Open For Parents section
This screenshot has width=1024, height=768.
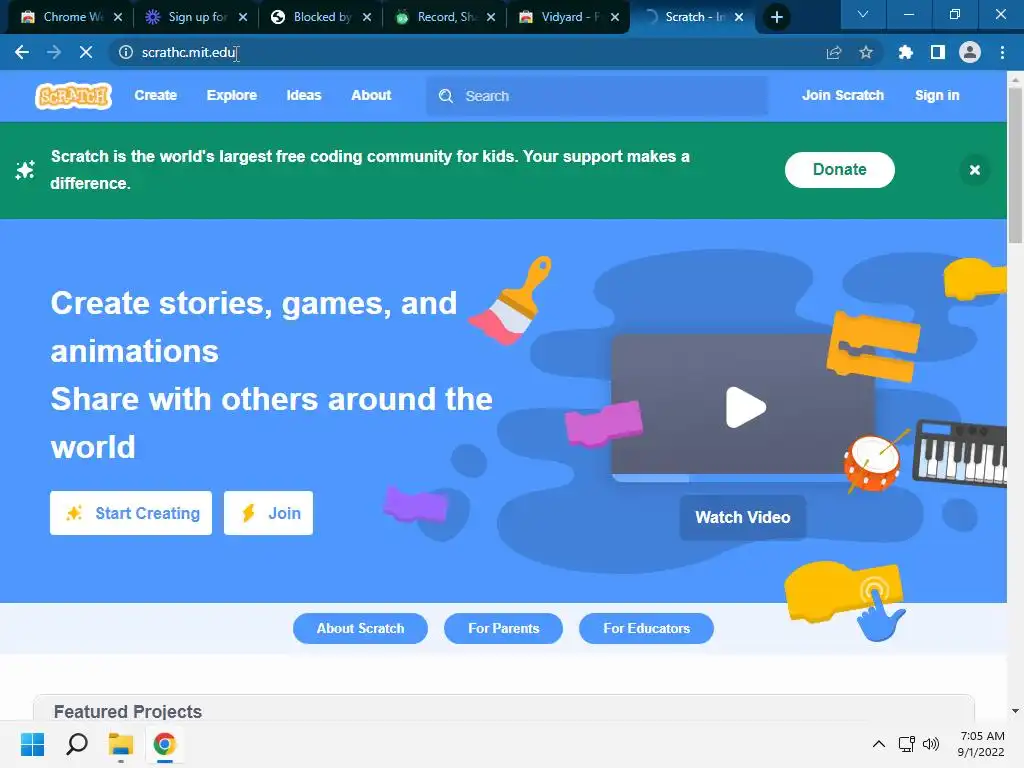coord(504,628)
